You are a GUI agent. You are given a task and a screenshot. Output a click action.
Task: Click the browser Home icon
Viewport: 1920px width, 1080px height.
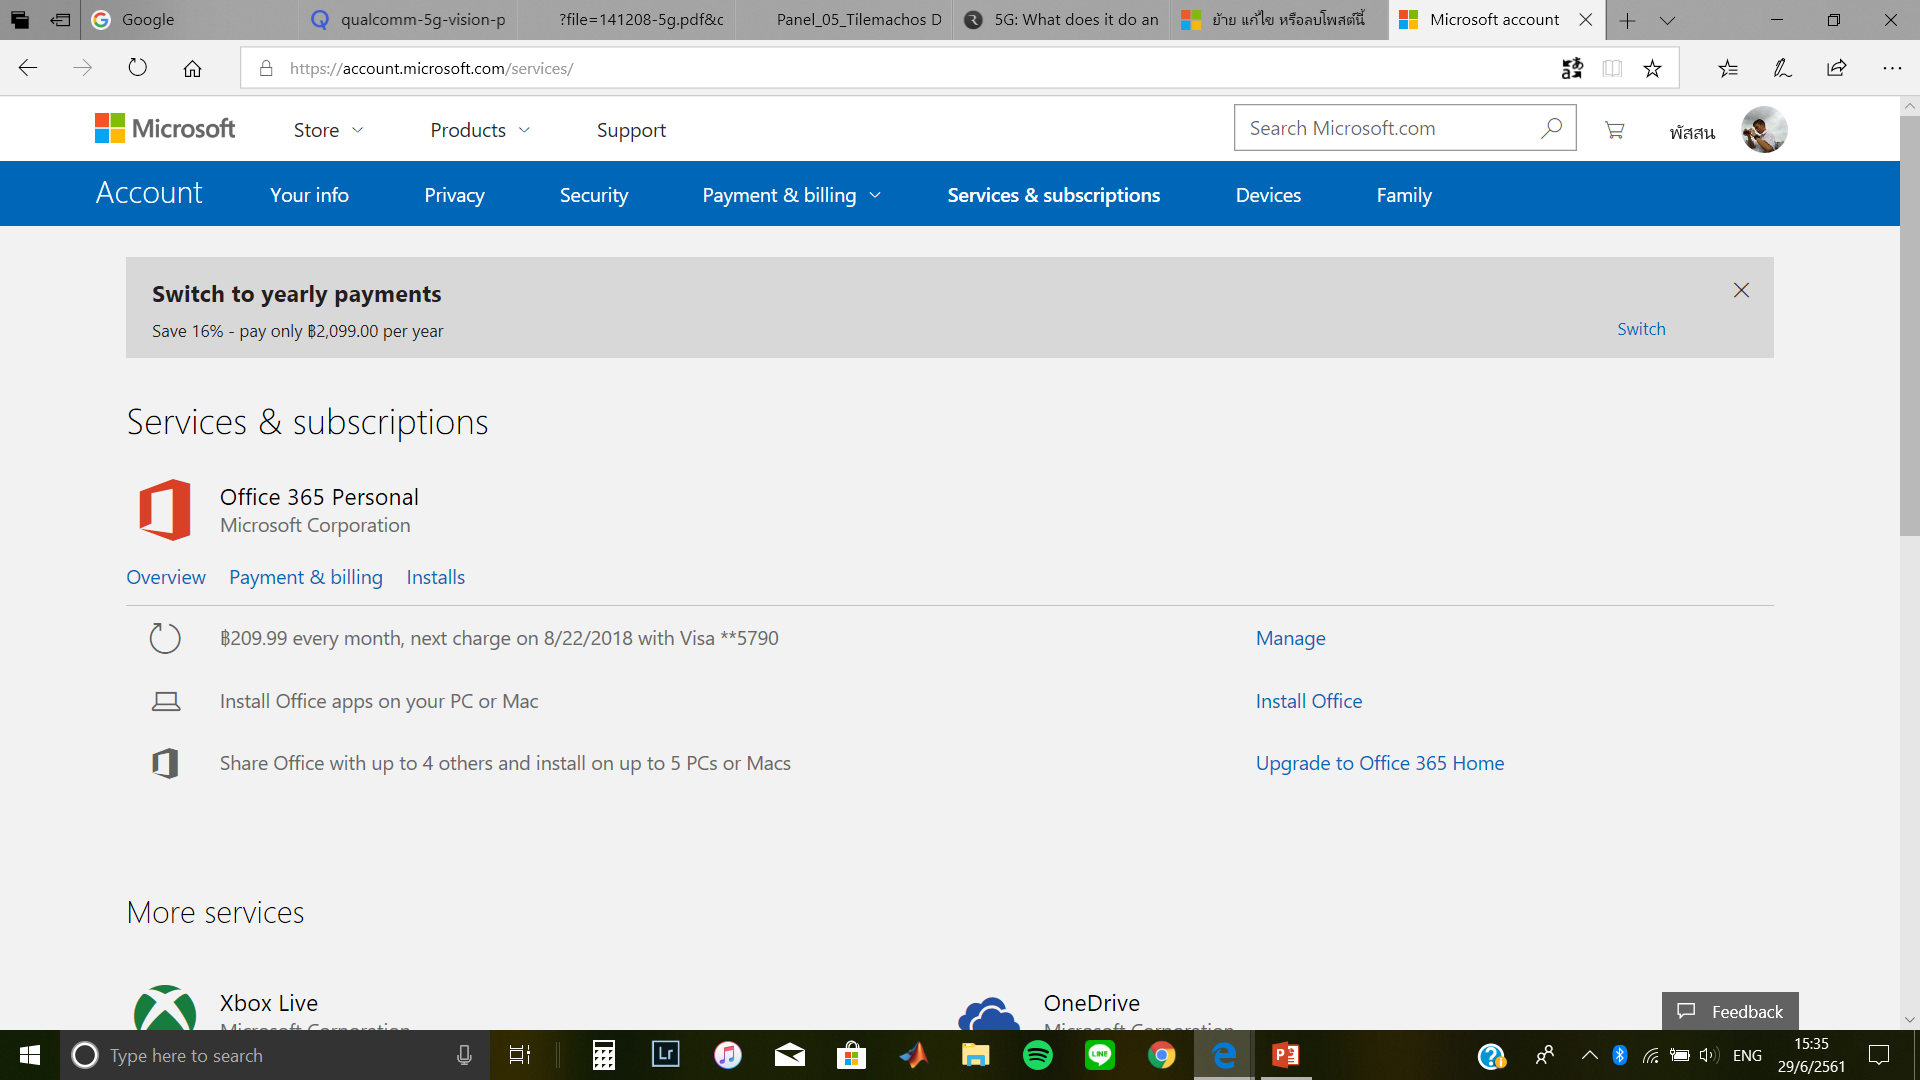(192, 68)
